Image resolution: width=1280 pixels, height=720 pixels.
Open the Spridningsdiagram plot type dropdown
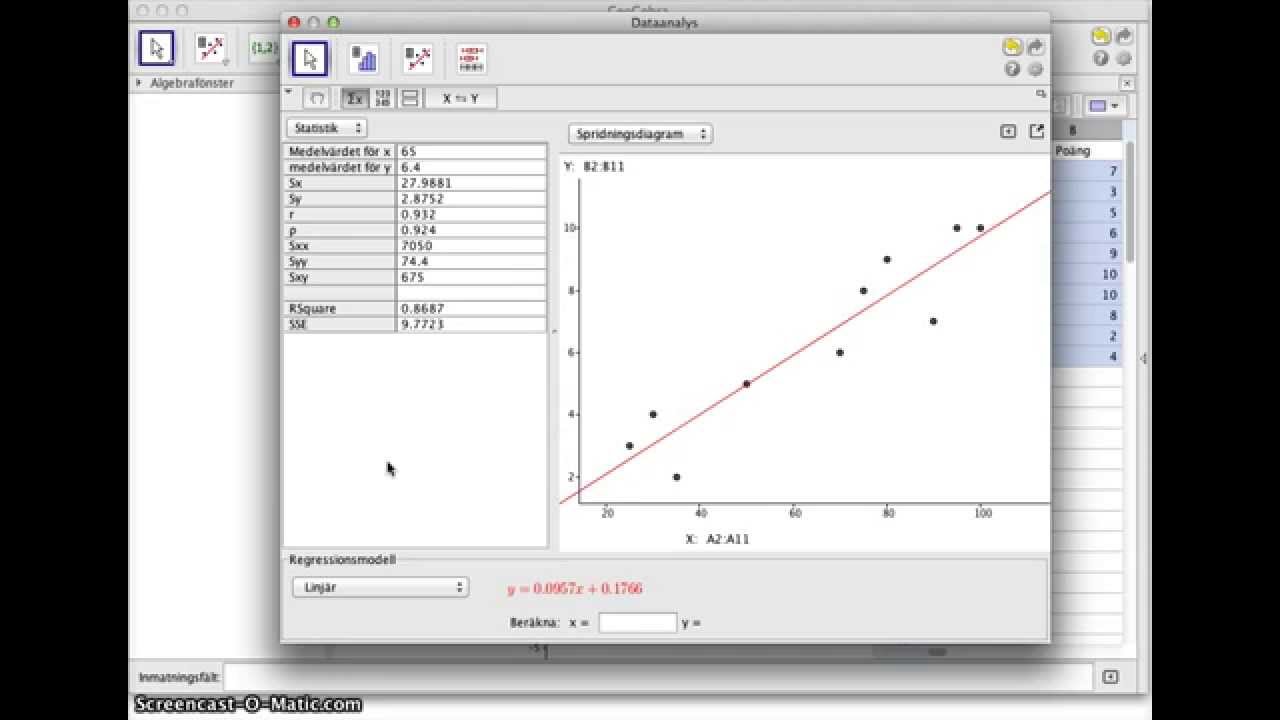(x=640, y=133)
